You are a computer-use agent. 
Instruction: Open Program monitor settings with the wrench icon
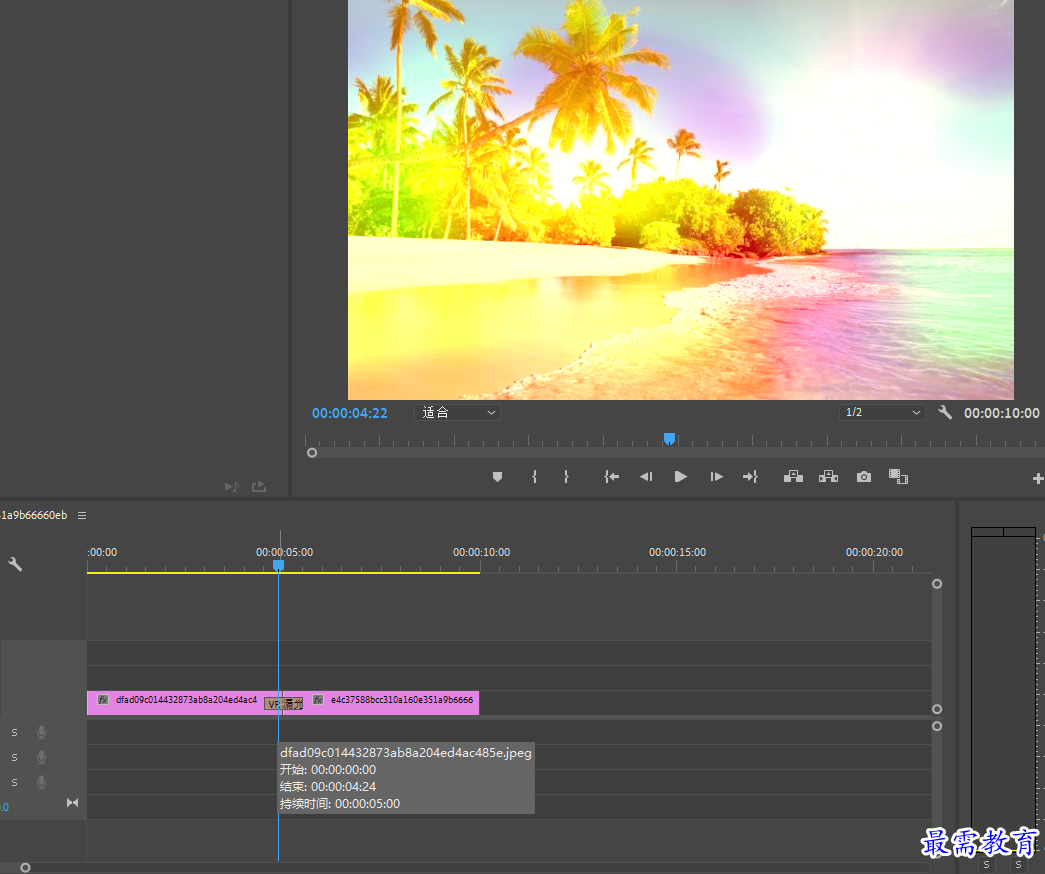[x=944, y=412]
